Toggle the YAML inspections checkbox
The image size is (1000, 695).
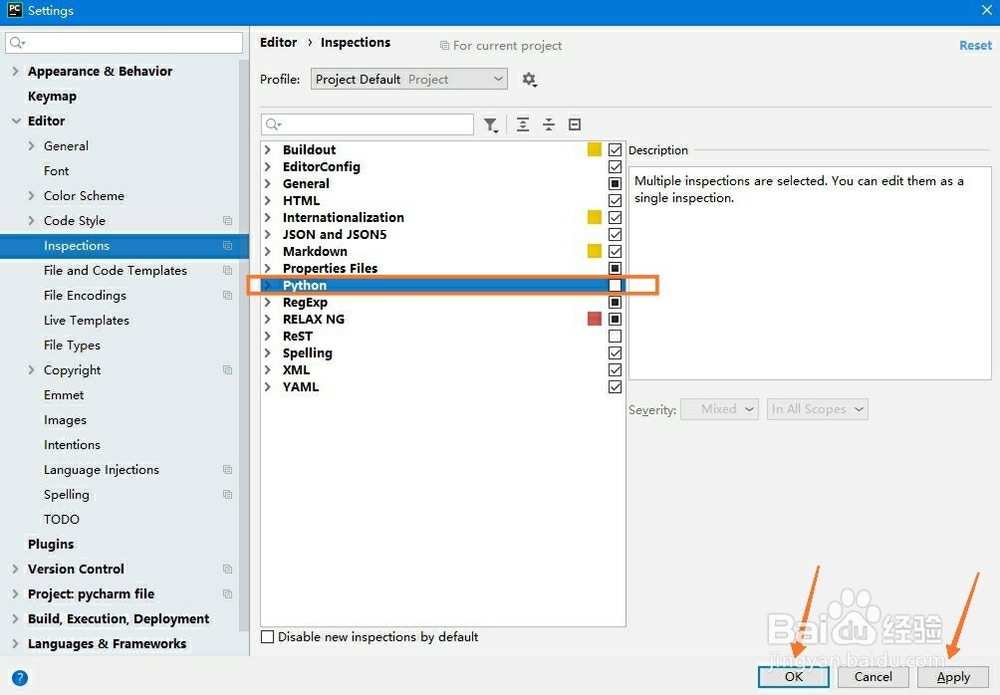[x=615, y=387]
